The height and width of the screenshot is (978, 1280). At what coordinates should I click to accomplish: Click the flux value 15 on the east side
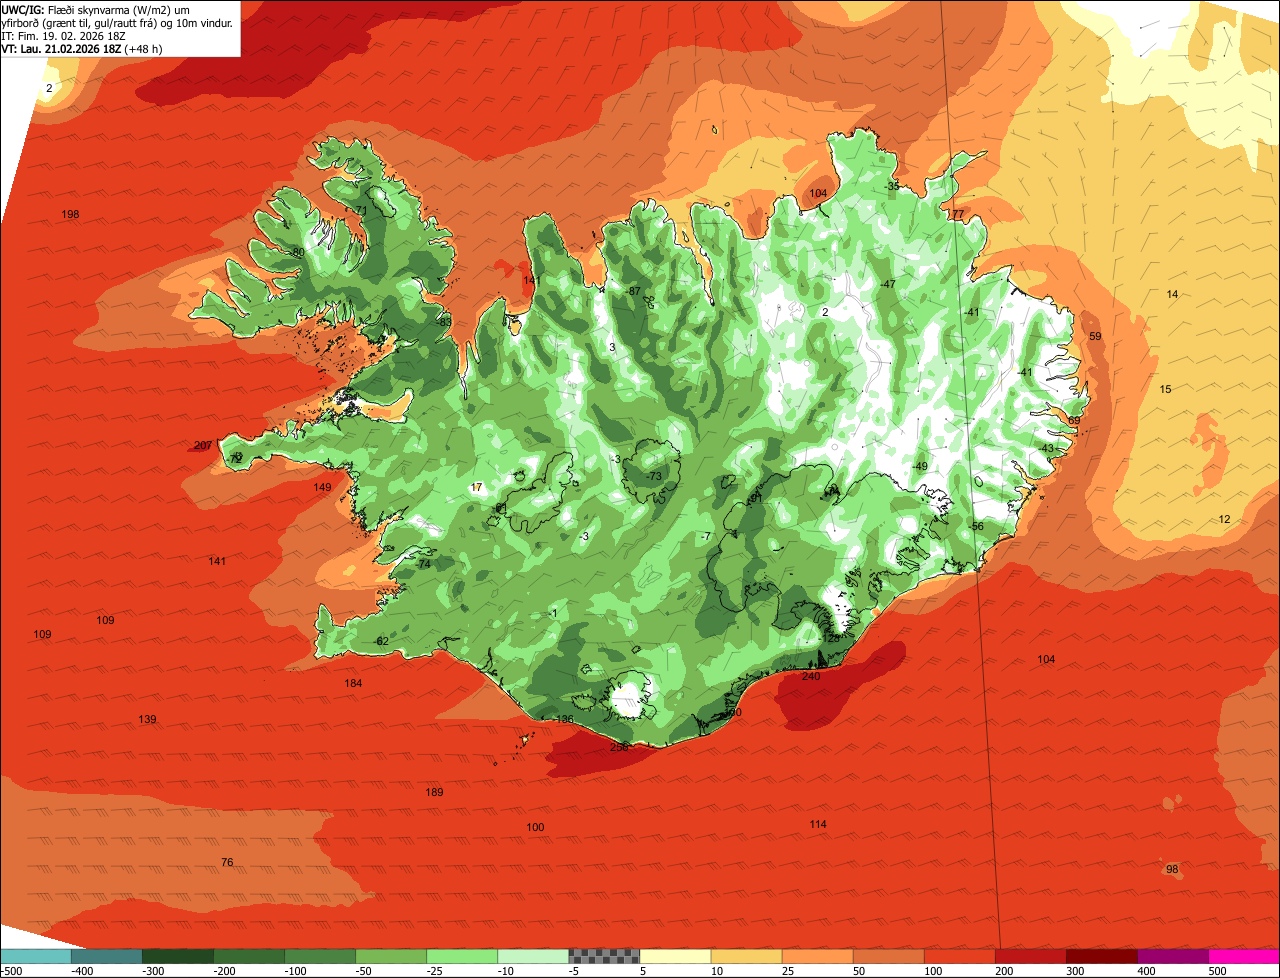[x=1165, y=390]
